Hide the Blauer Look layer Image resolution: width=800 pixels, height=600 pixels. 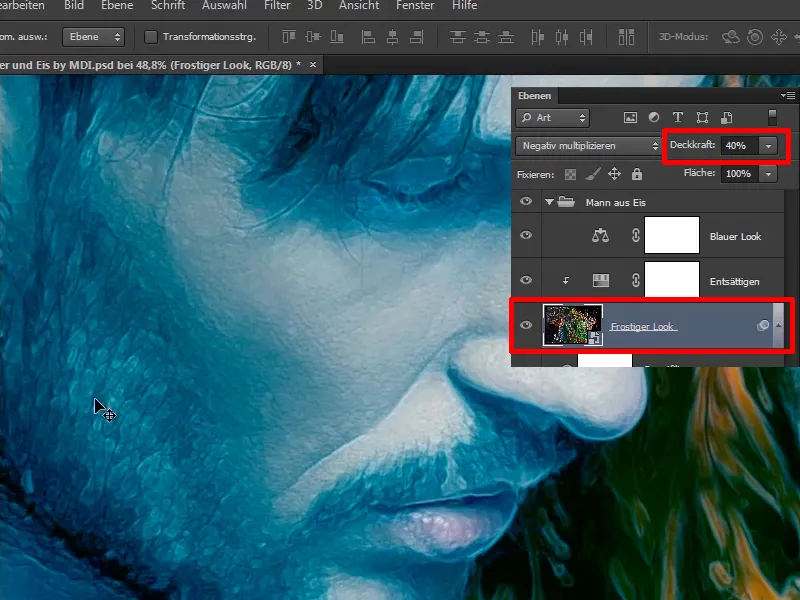pos(526,235)
